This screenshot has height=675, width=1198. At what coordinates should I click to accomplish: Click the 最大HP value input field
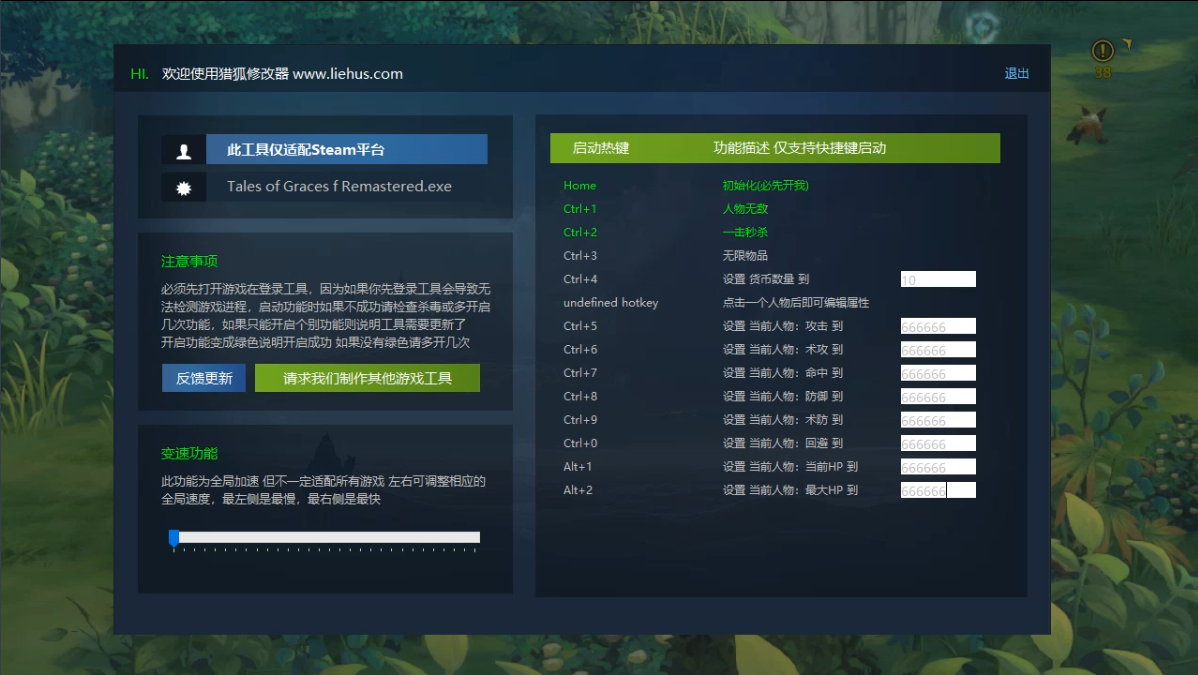pos(938,490)
